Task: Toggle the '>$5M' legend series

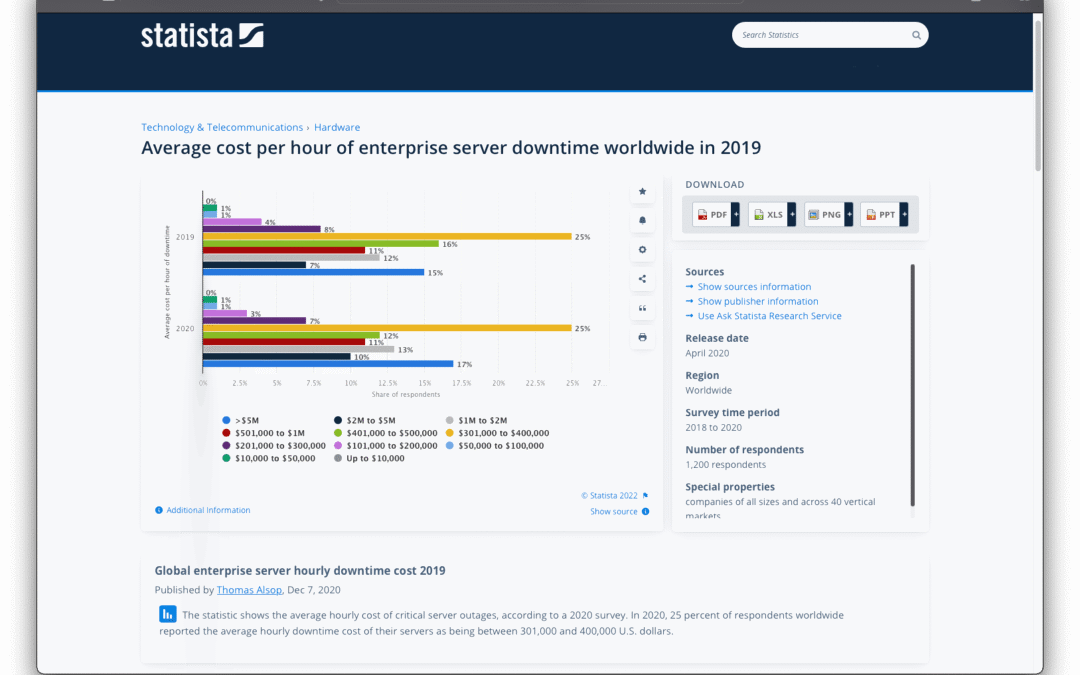Action: click(247, 420)
